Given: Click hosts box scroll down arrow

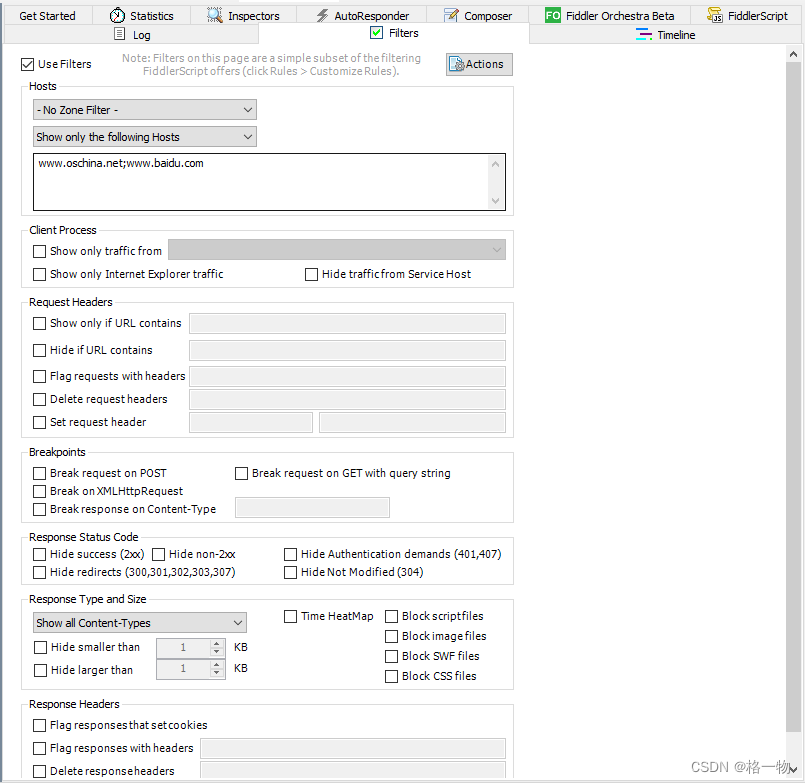Looking at the screenshot, I should (495, 201).
